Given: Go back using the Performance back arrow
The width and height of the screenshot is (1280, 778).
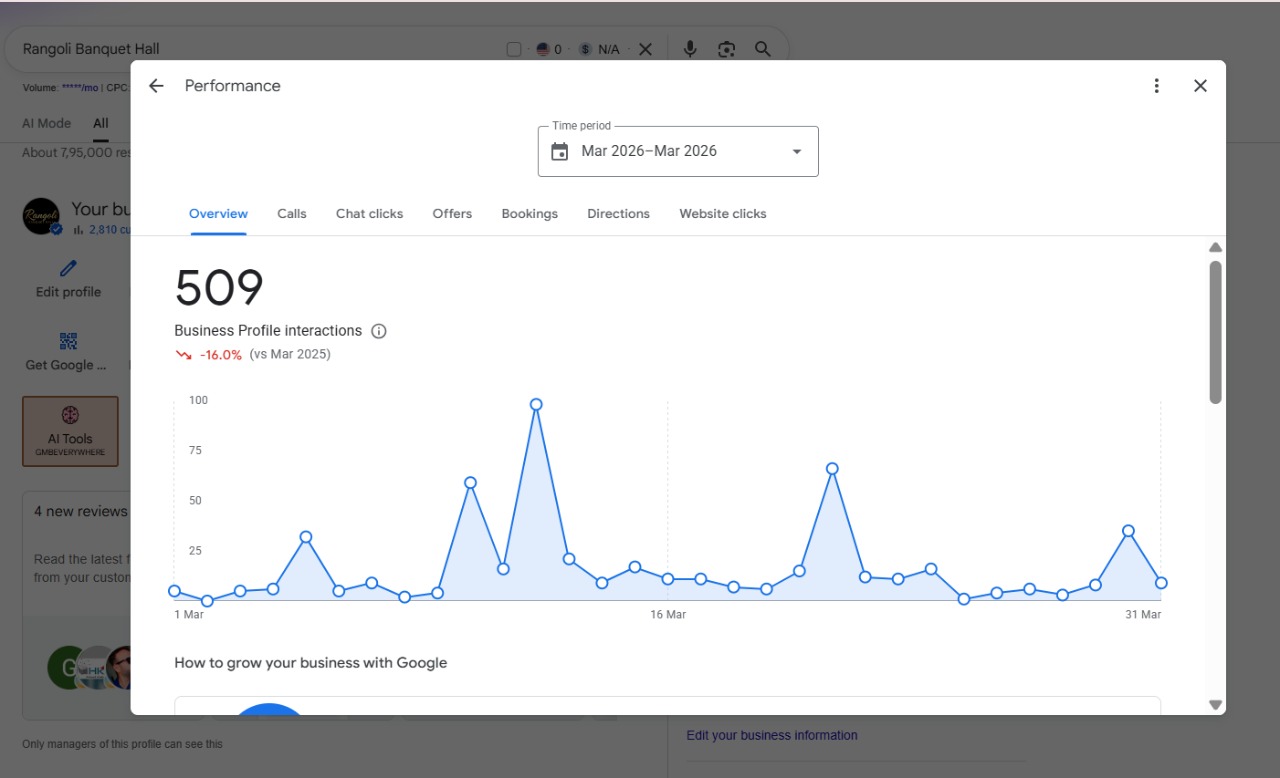Looking at the screenshot, I should 156,86.
